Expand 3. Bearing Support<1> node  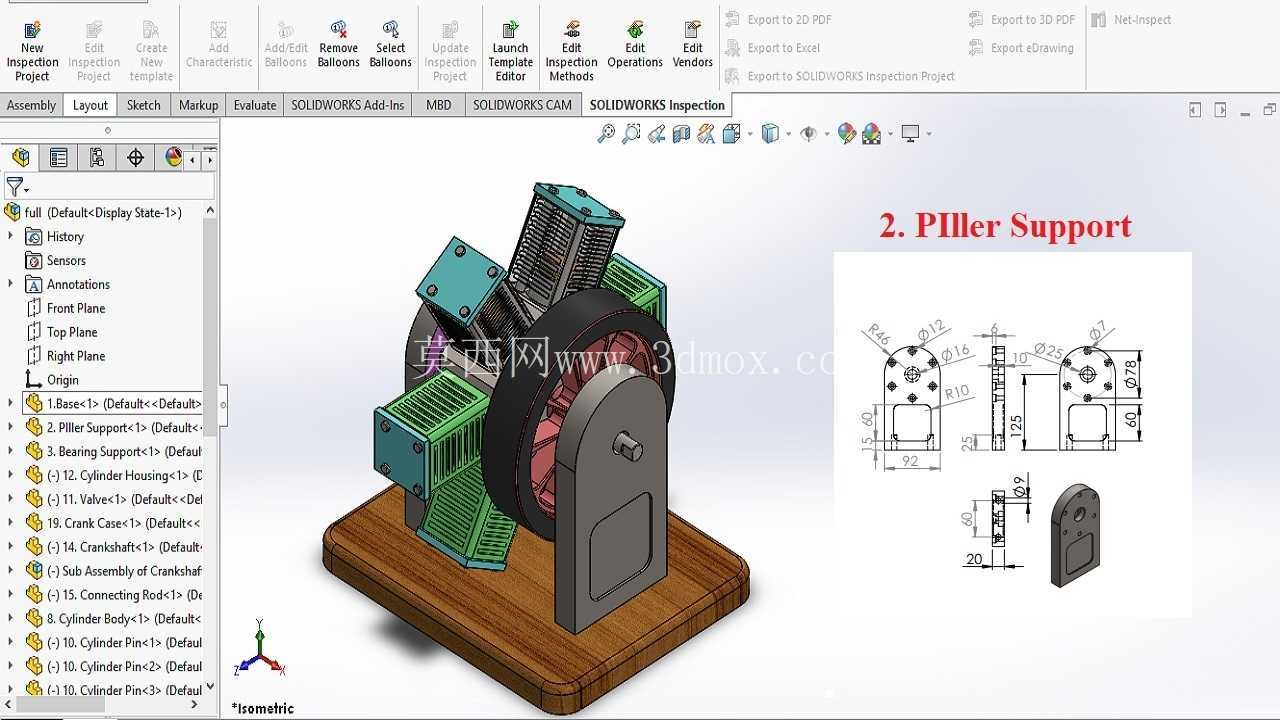pos(11,451)
